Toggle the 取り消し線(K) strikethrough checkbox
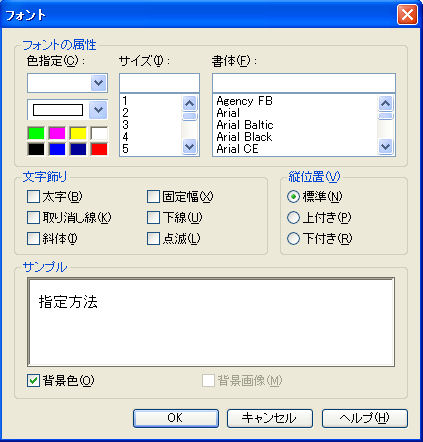423x442 pixels. (33, 218)
